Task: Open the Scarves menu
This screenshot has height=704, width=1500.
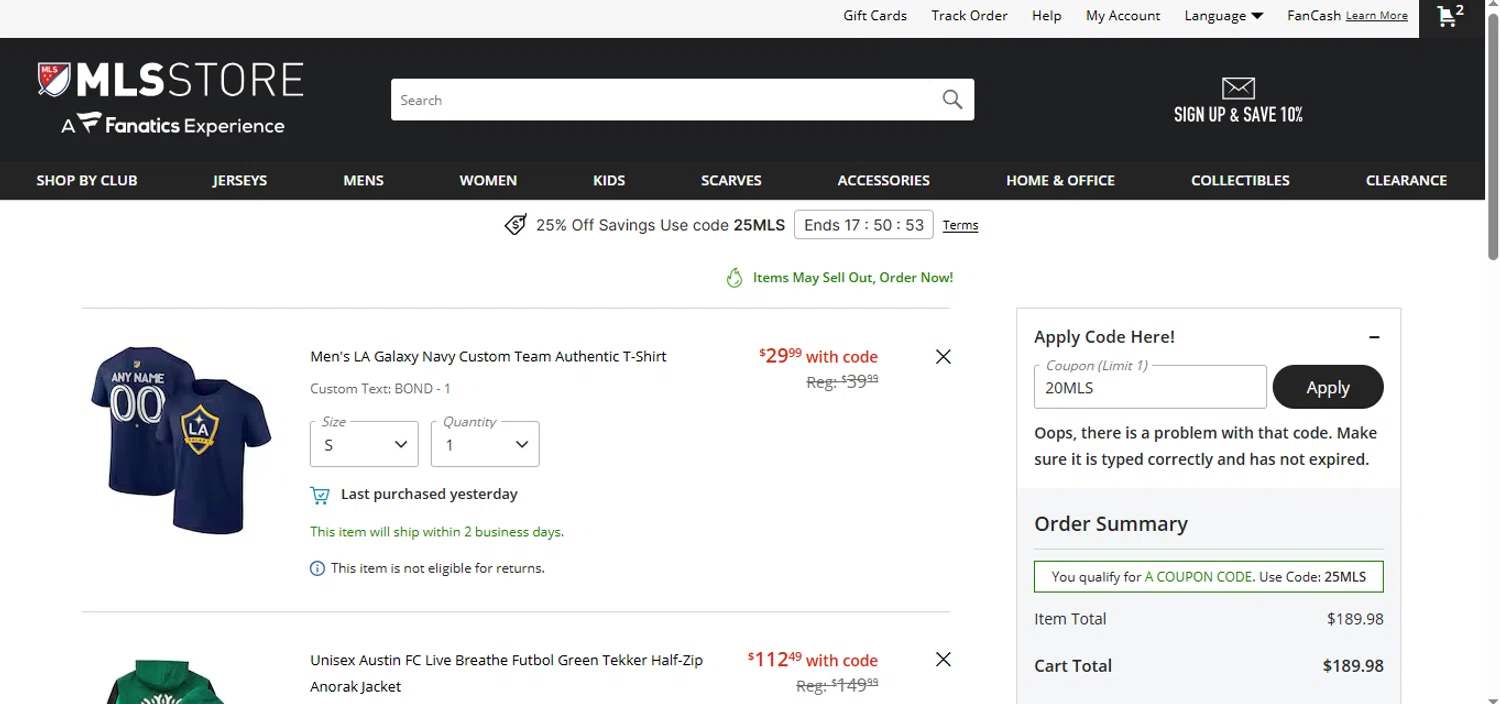Action: coord(731,181)
